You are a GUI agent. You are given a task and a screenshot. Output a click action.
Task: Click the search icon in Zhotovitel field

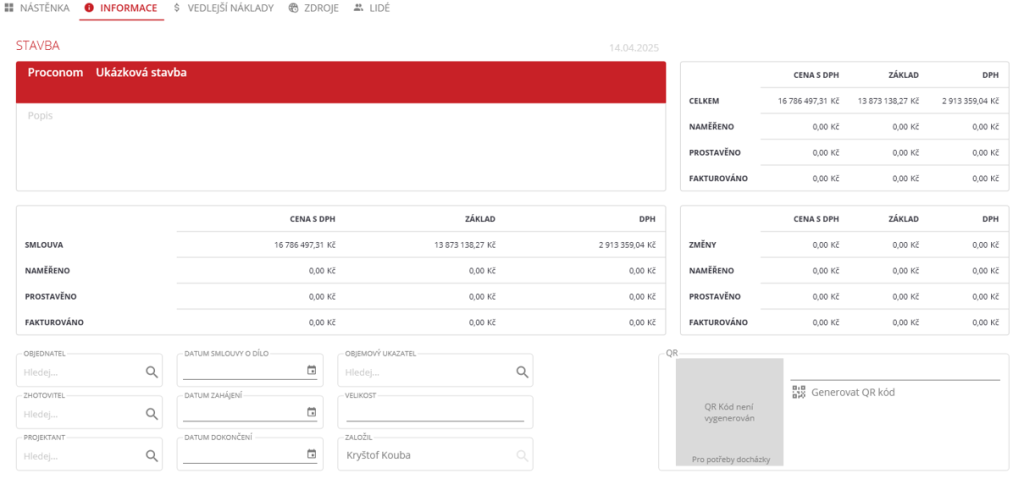tap(152, 413)
